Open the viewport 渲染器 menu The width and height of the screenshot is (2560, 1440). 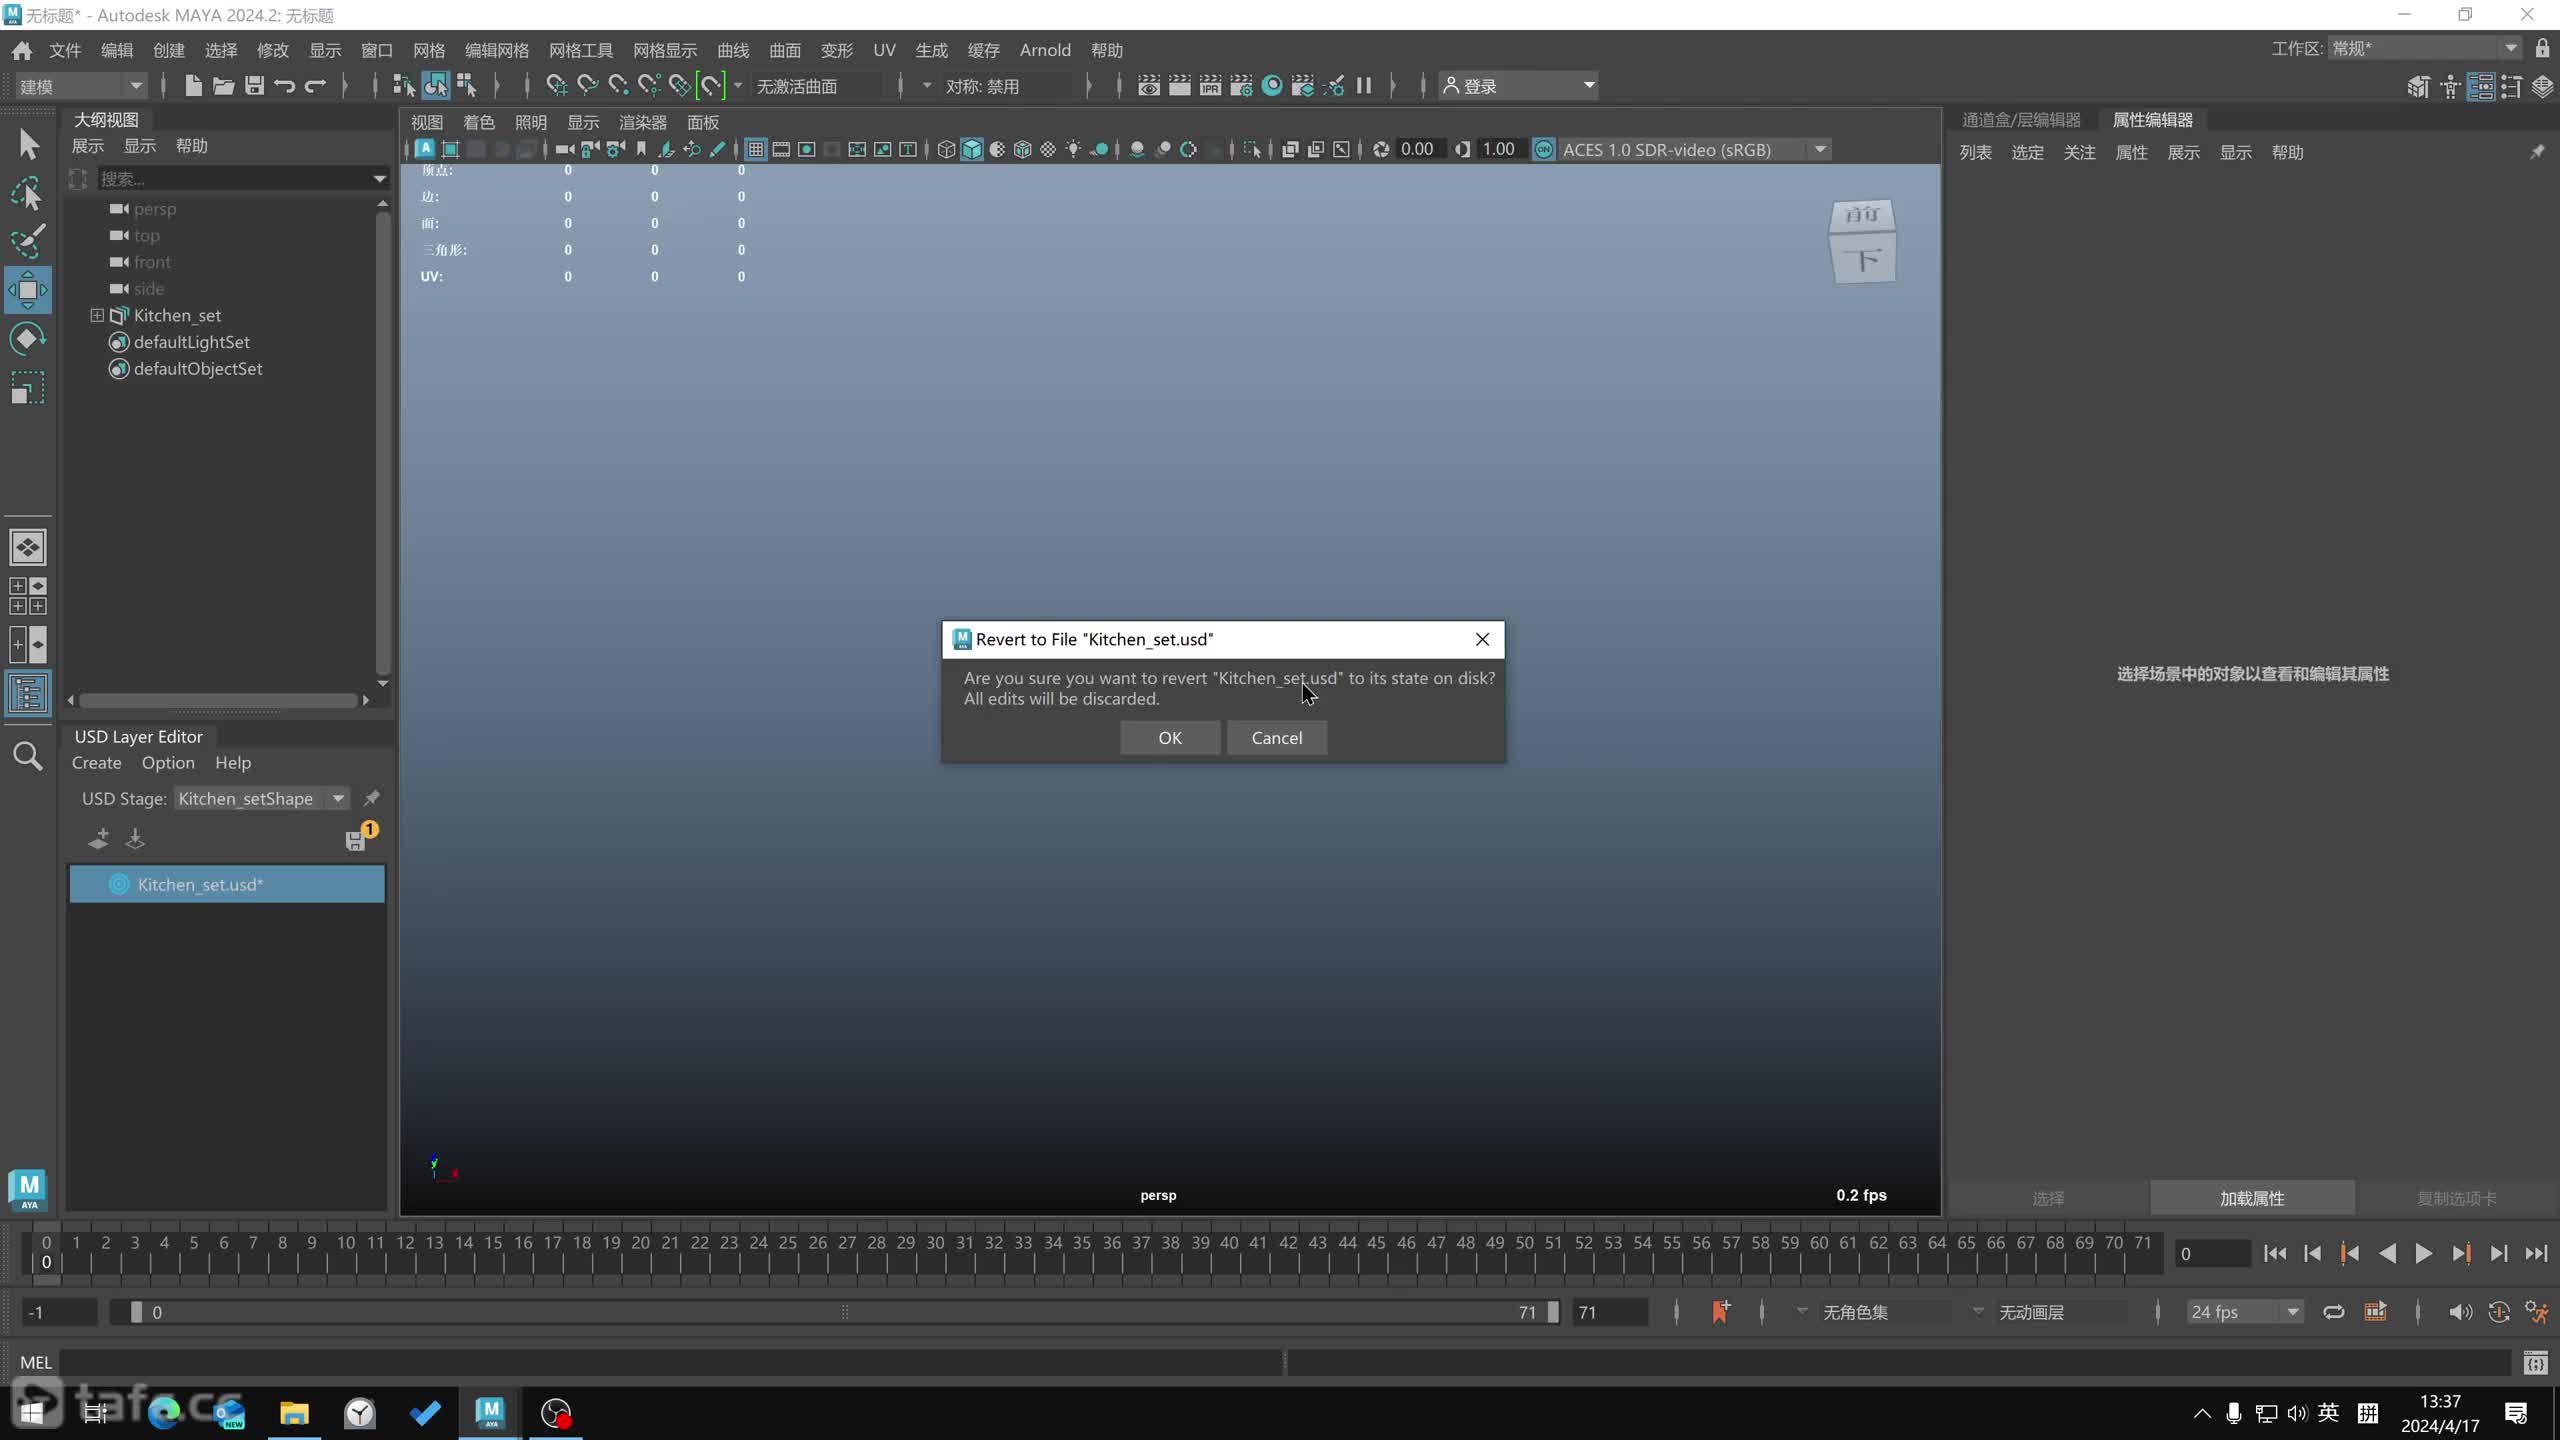coord(643,122)
